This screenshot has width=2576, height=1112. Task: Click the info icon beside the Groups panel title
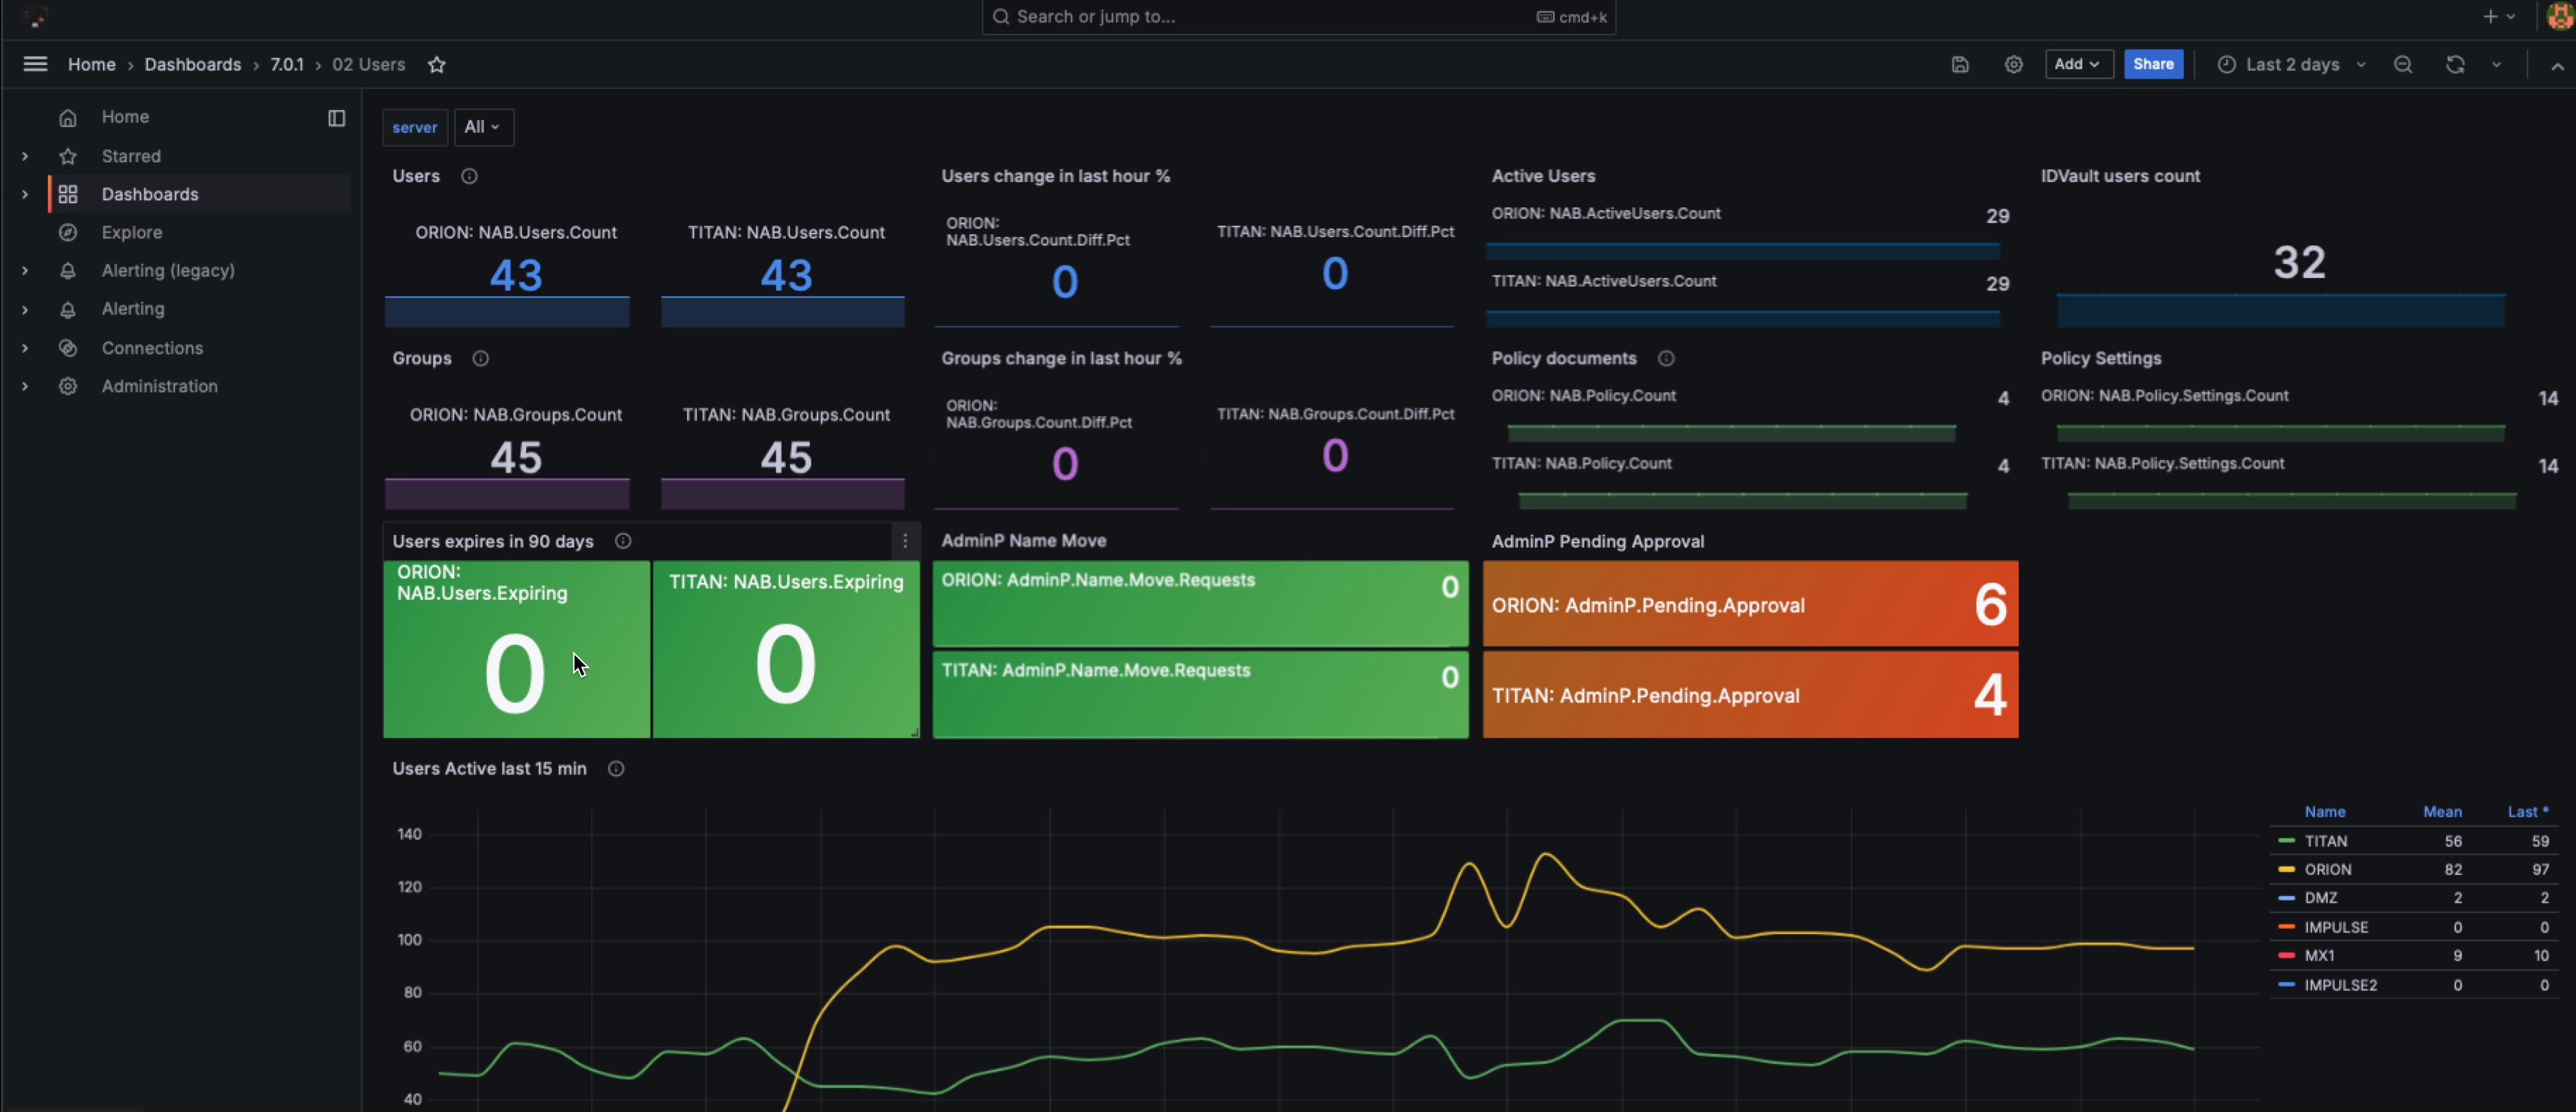[480, 358]
